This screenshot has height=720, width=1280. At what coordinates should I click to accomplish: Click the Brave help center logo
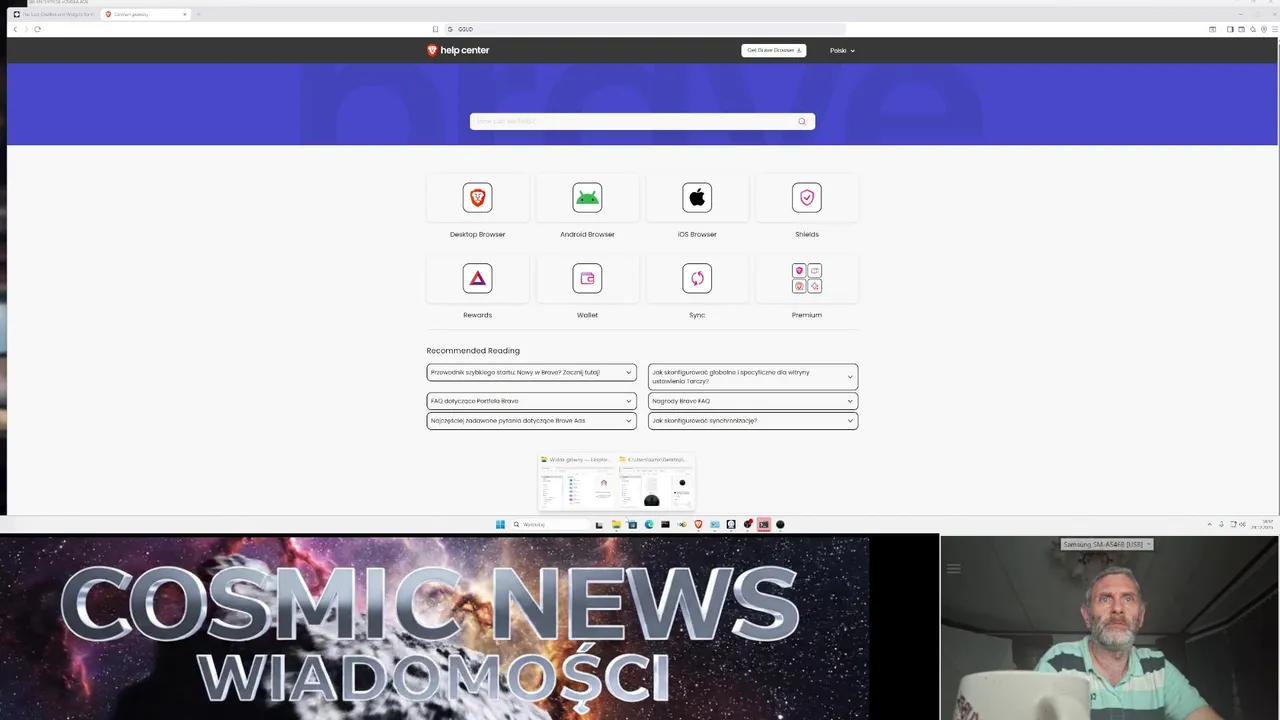[458, 50]
